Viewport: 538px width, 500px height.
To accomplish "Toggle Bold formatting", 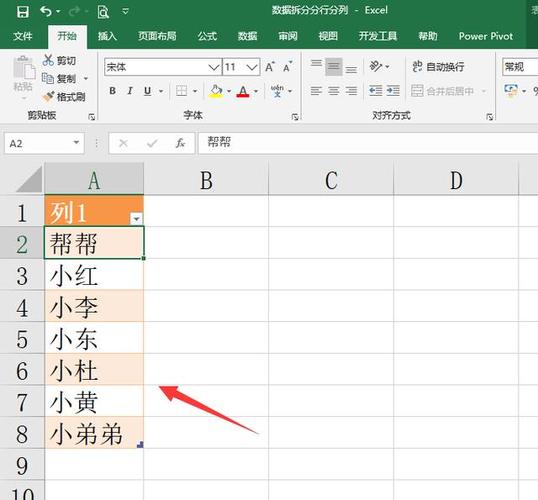I will pyautogui.click(x=112, y=91).
